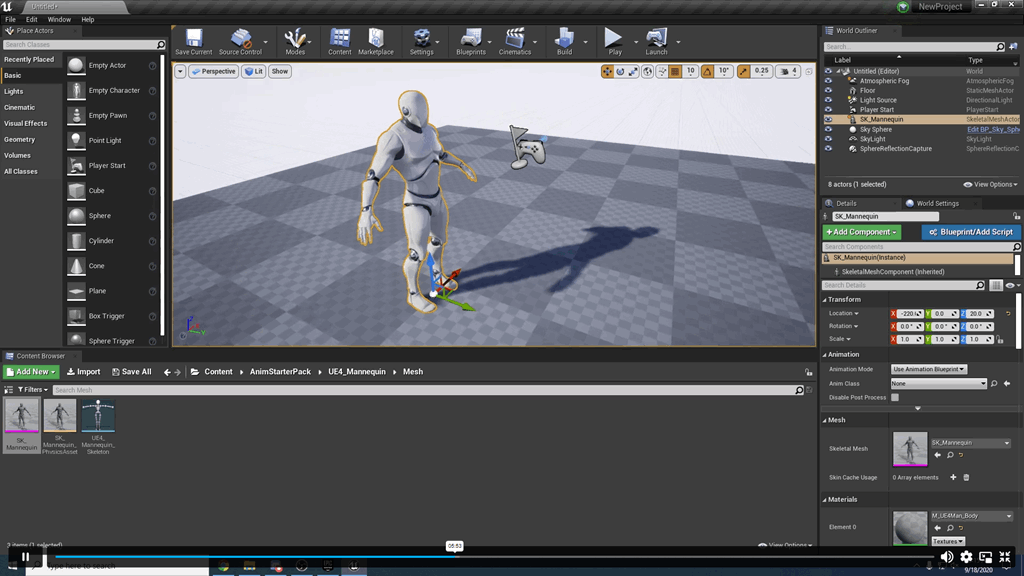1024x576 pixels.
Task: Open the M_UE4Man_Body material dropdown
Action: (x=972, y=516)
